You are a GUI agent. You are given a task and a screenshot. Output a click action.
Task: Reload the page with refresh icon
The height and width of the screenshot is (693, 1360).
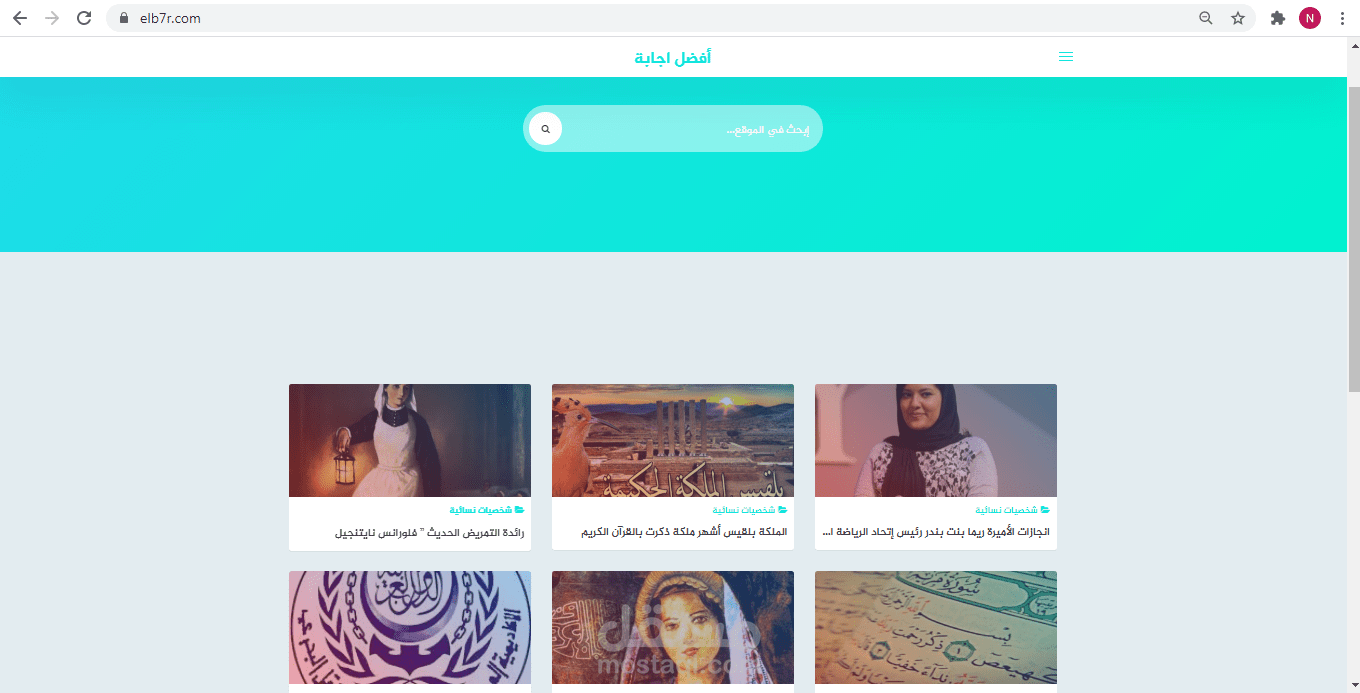(84, 18)
